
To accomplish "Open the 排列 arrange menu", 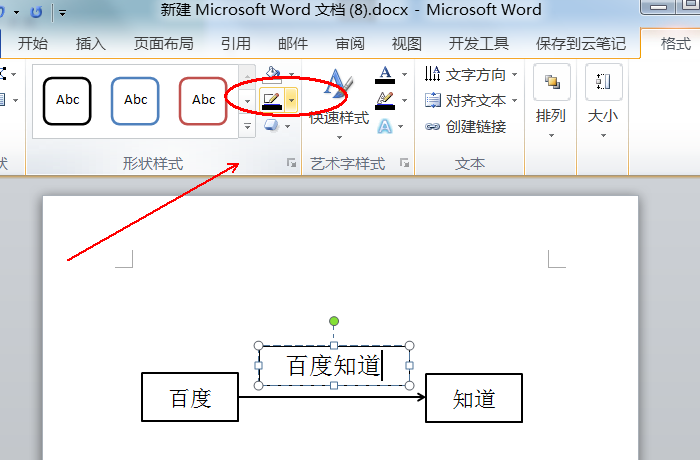I will pos(551,102).
